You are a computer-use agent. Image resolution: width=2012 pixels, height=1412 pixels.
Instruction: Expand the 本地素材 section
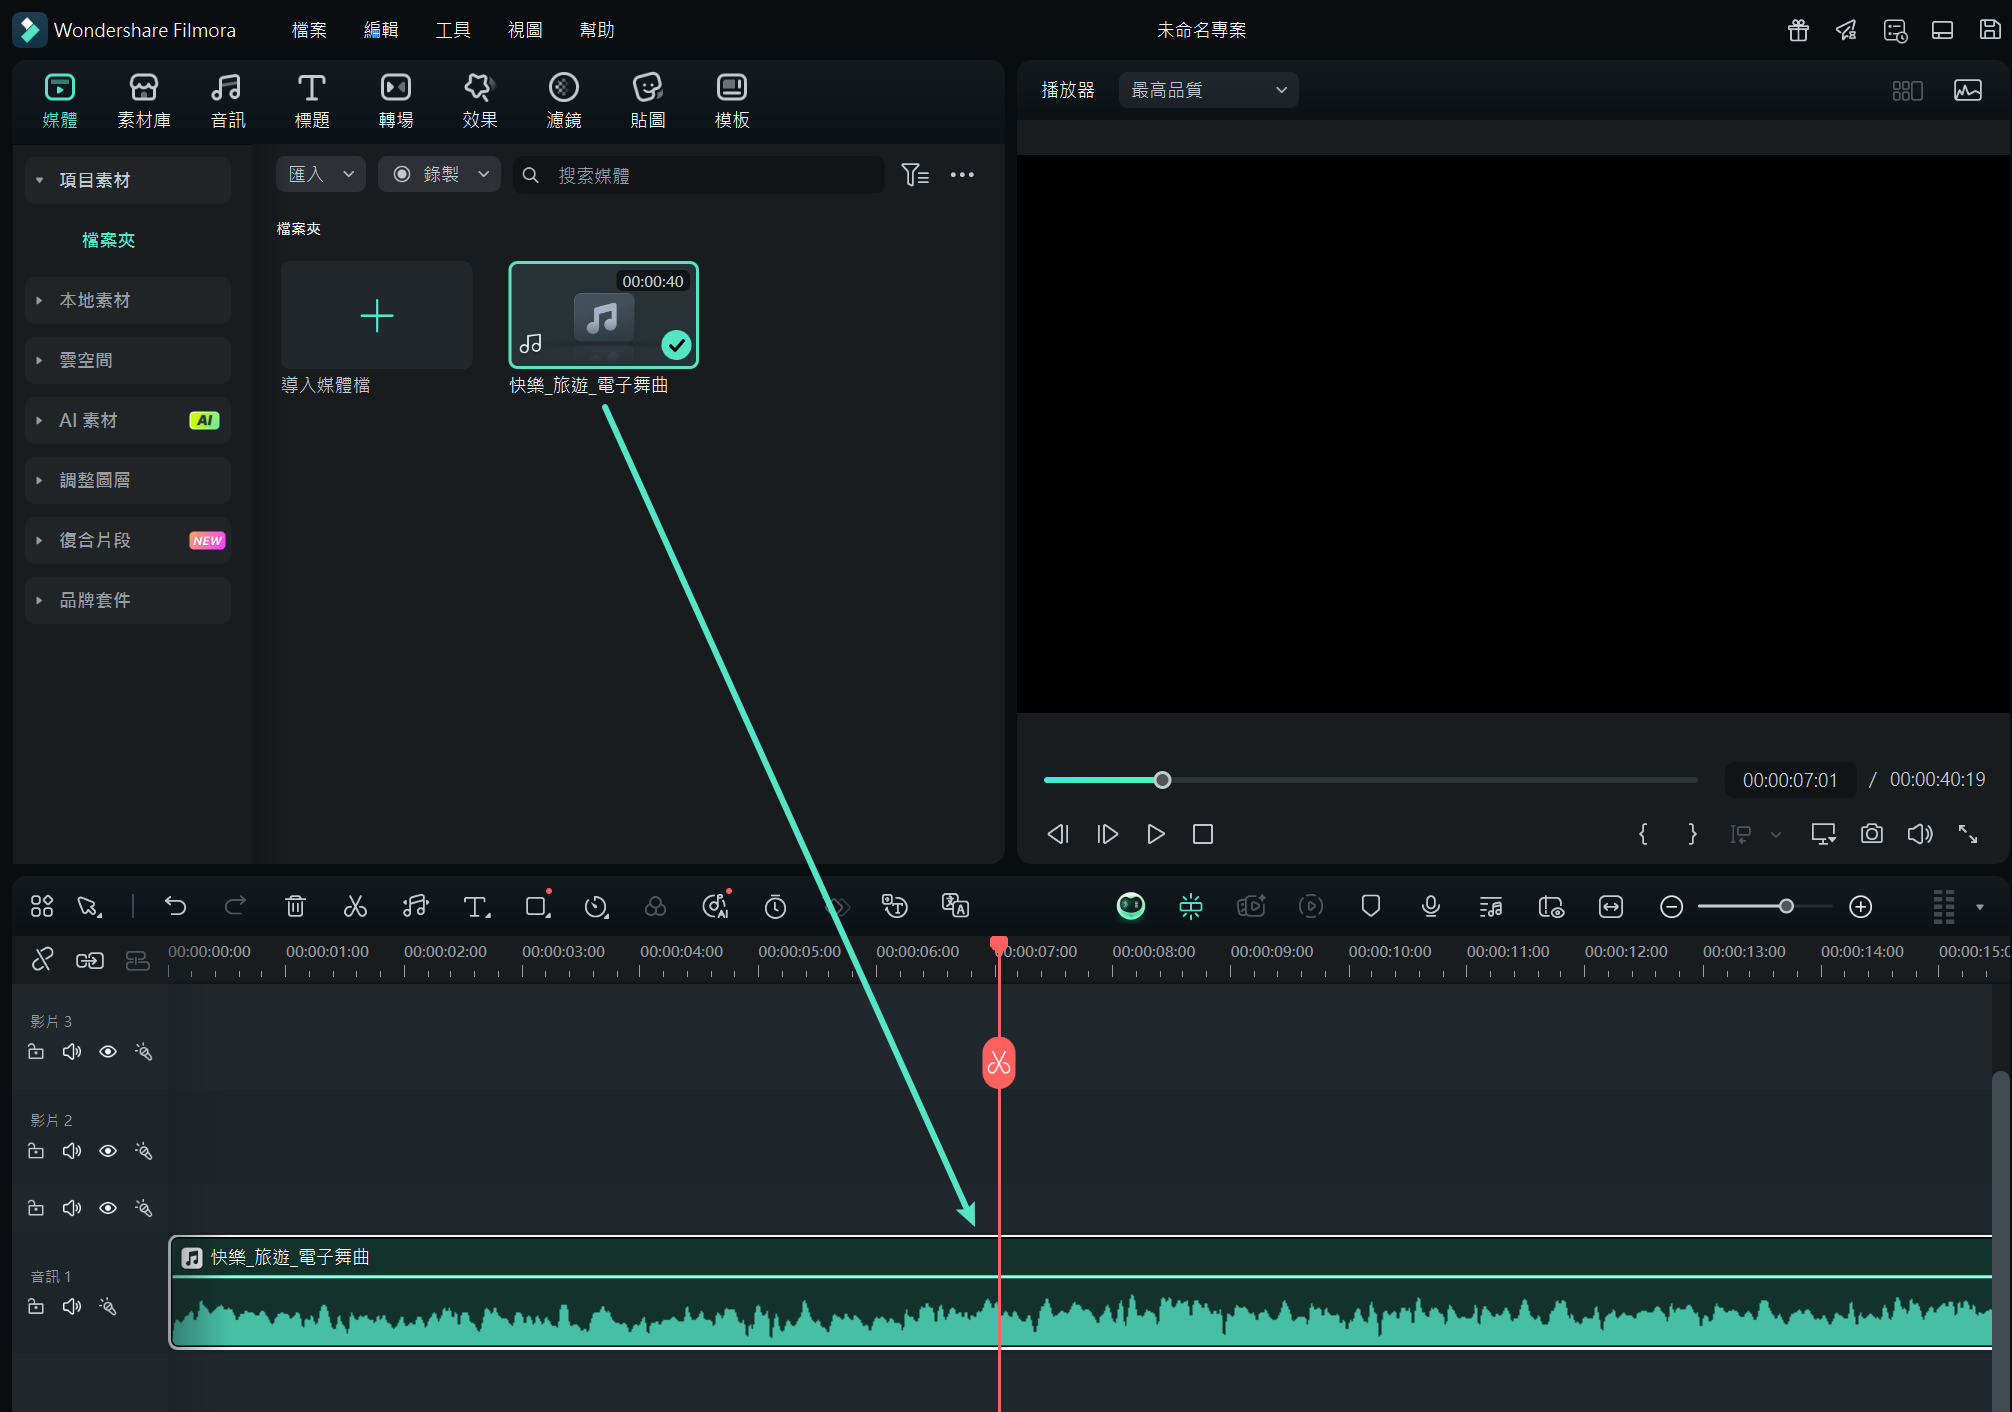tap(128, 300)
